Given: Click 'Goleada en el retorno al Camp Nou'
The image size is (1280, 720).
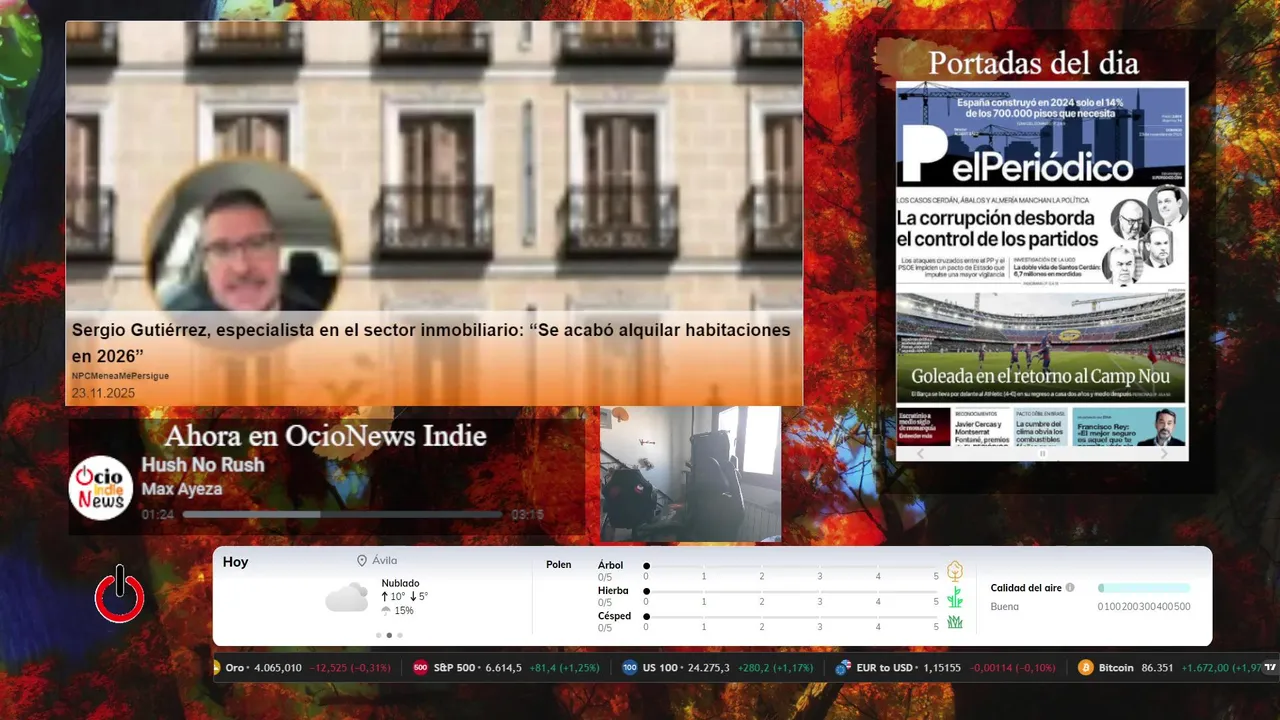Looking at the screenshot, I should (x=1039, y=377).
